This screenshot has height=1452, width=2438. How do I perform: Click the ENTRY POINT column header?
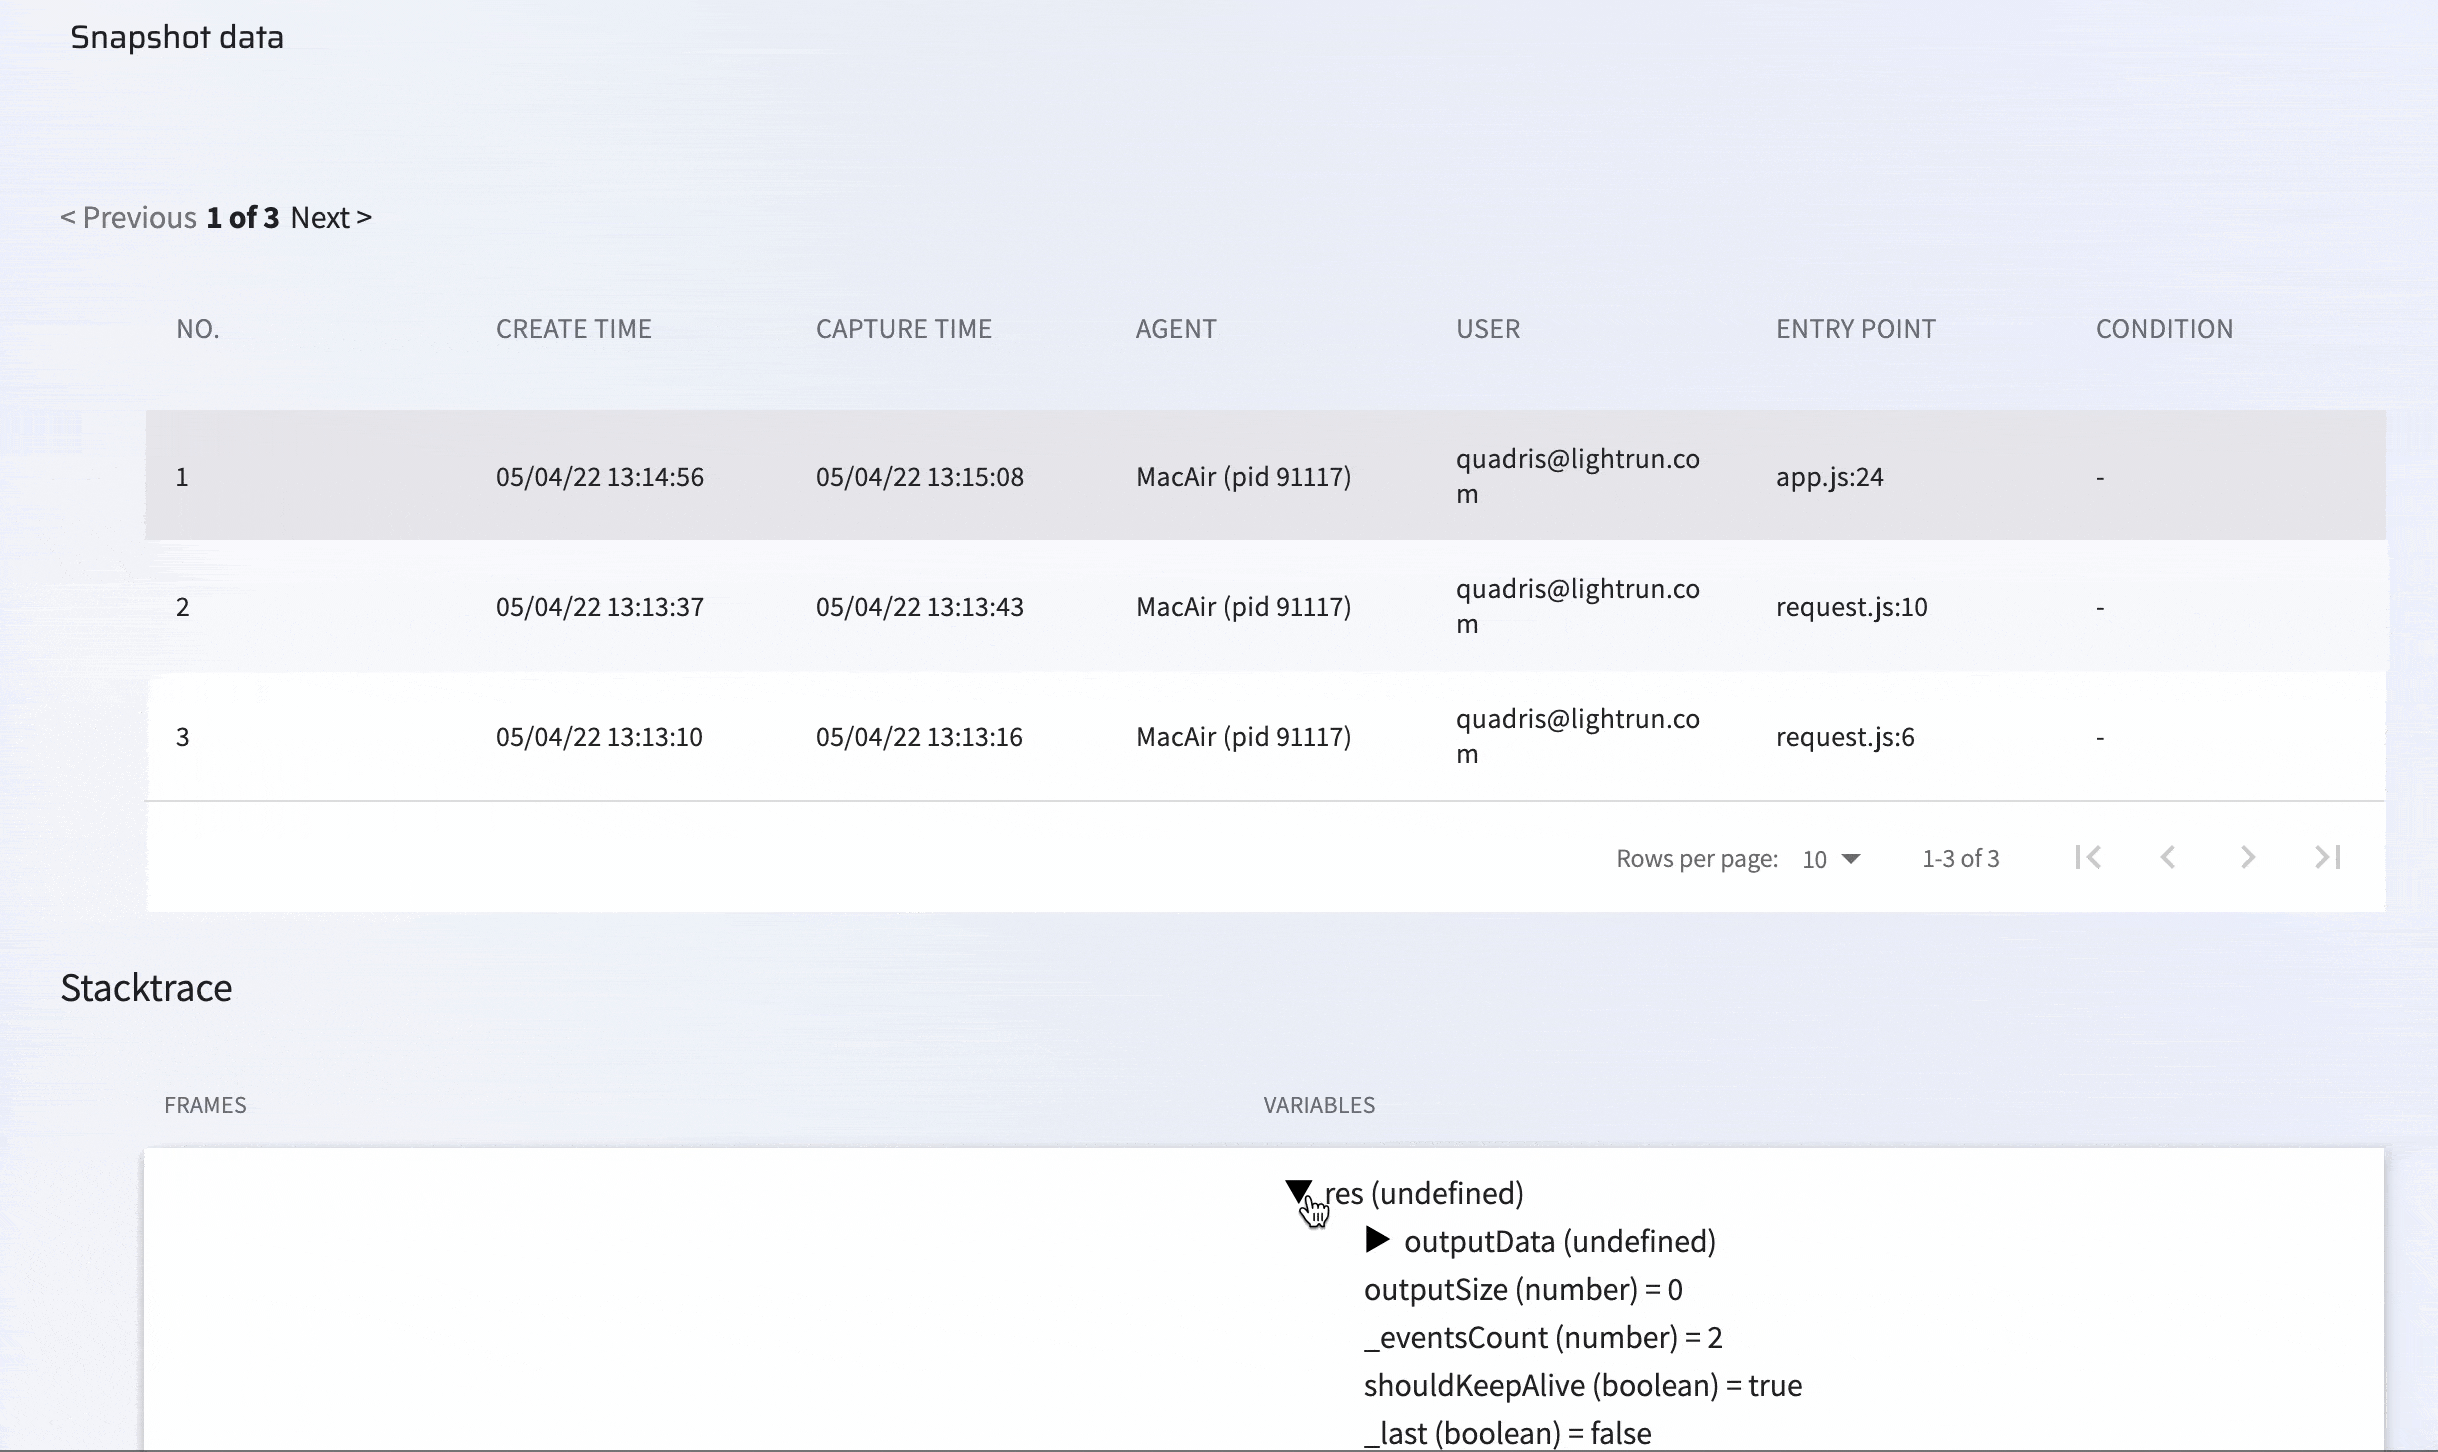(x=1855, y=329)
